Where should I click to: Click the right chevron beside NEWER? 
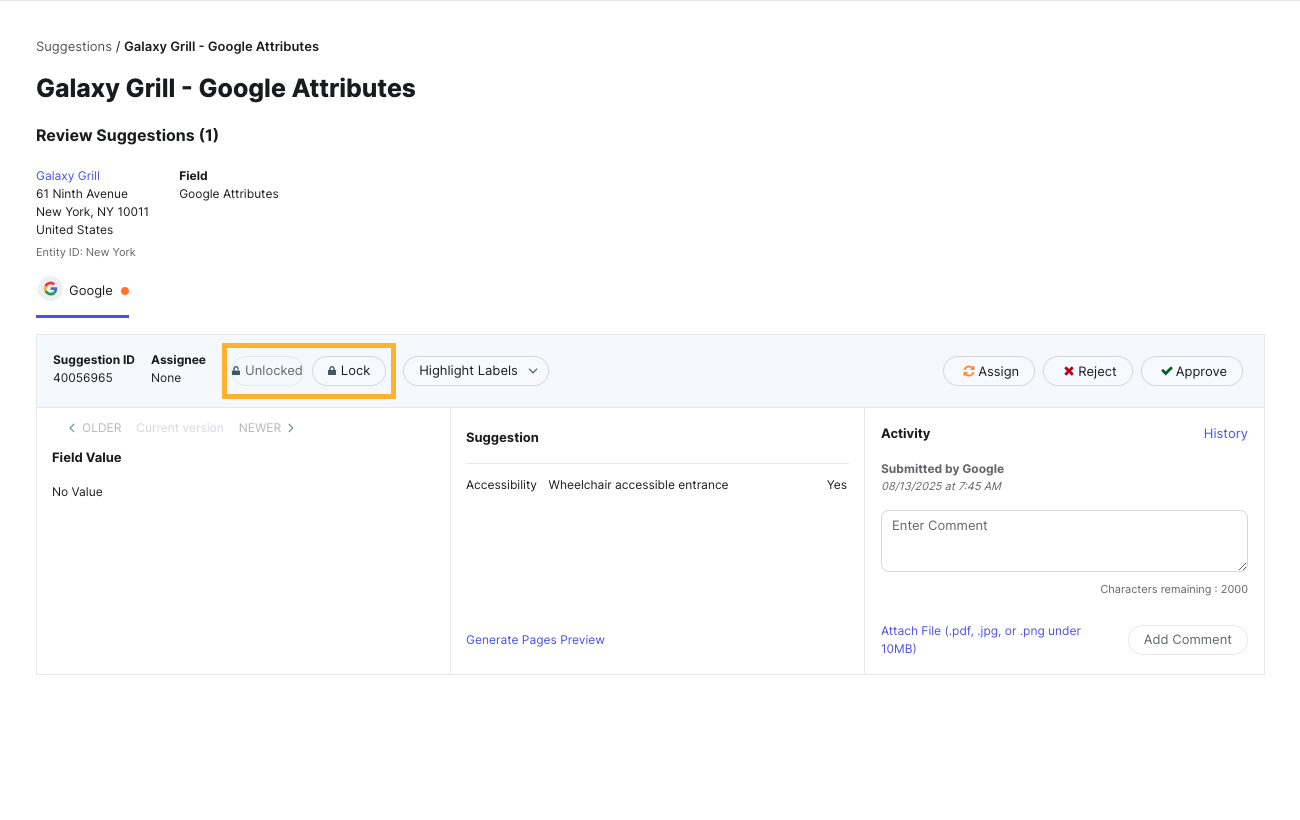(291, 428)
